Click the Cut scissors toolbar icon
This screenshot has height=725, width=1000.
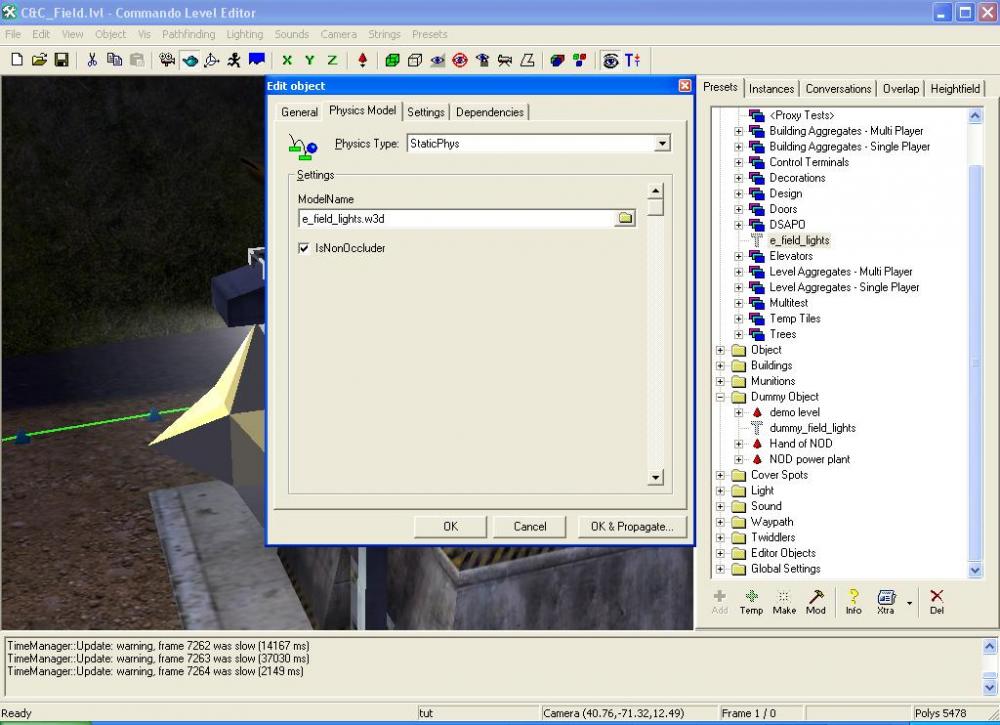(x=92, y=60)
